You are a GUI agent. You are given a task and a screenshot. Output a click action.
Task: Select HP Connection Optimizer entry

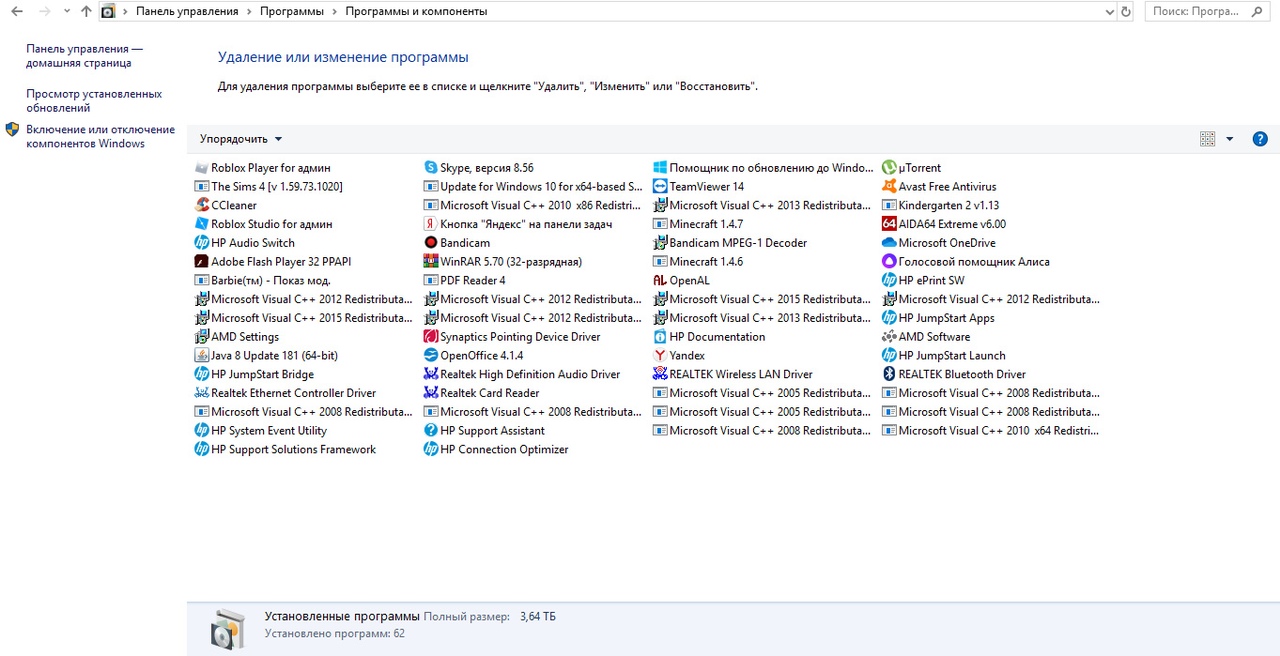pos(496,449)
